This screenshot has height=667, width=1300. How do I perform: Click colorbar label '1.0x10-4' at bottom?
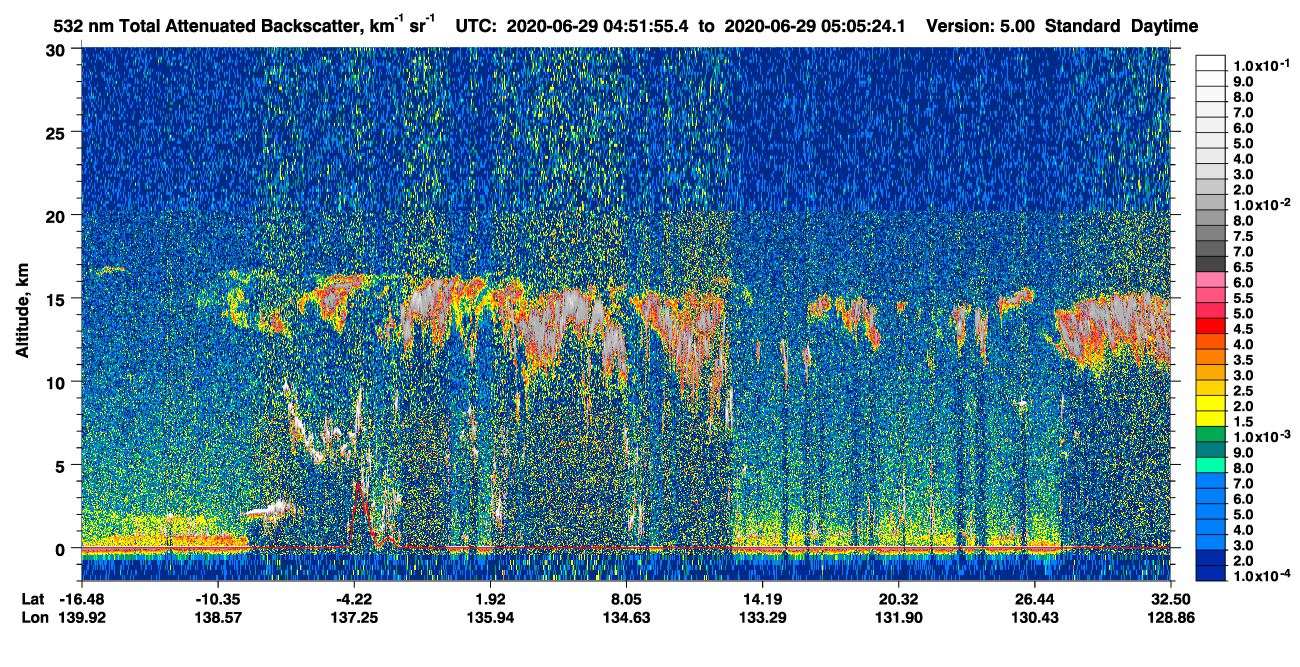tap(1261, 575)
